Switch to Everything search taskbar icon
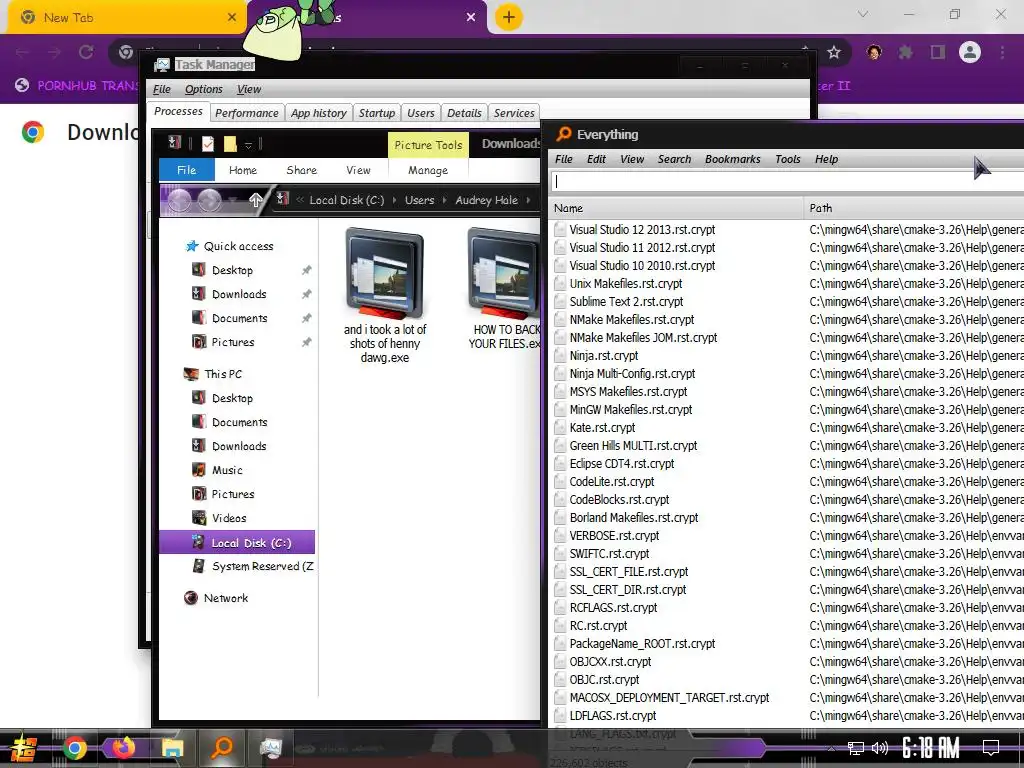 [x=222, y=748]
